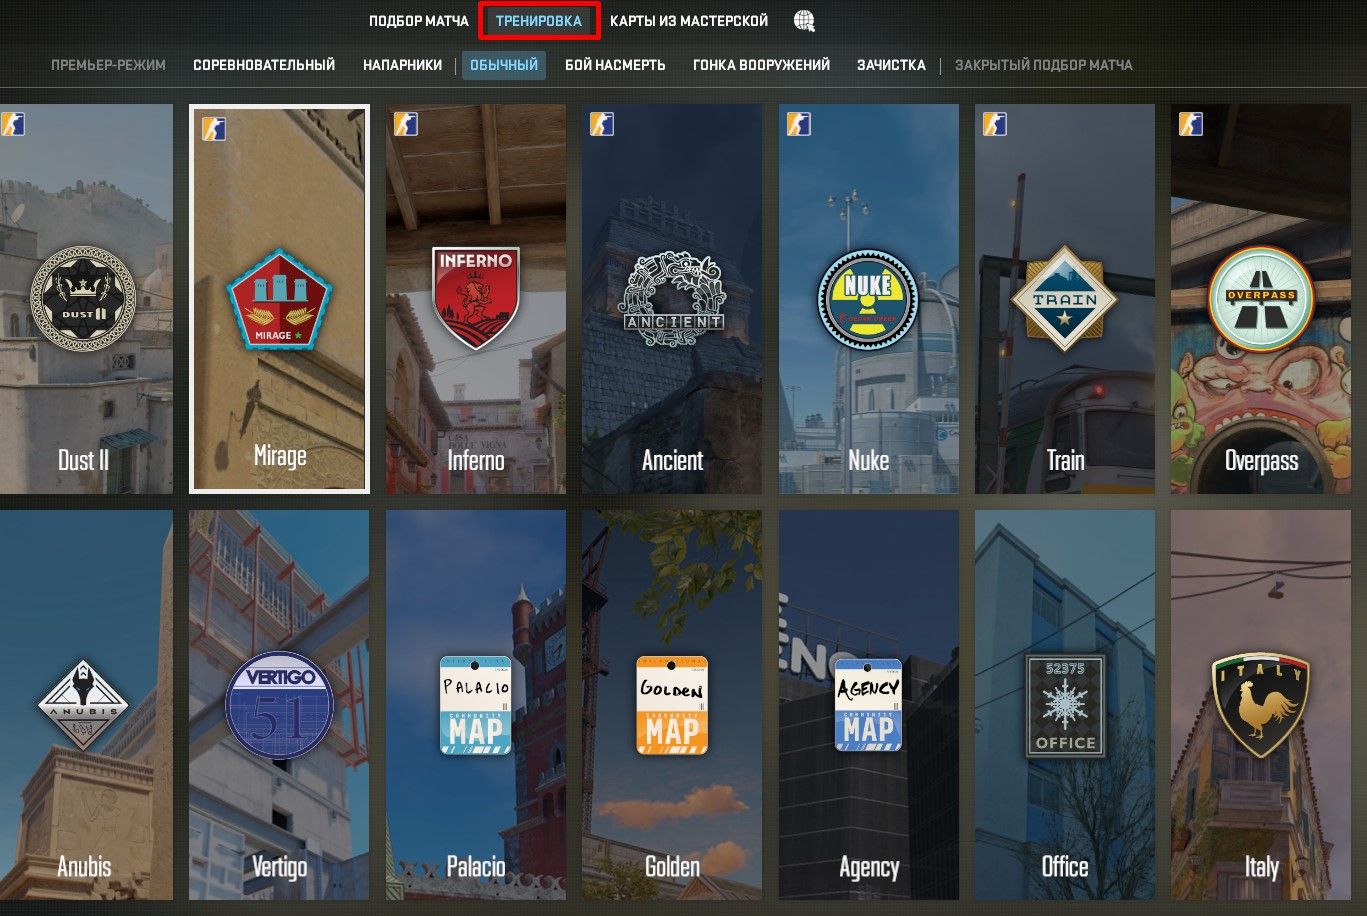1367x916 pixels.
Task: Click the blue Train diamond badge
Action: tap(1064, 300)
